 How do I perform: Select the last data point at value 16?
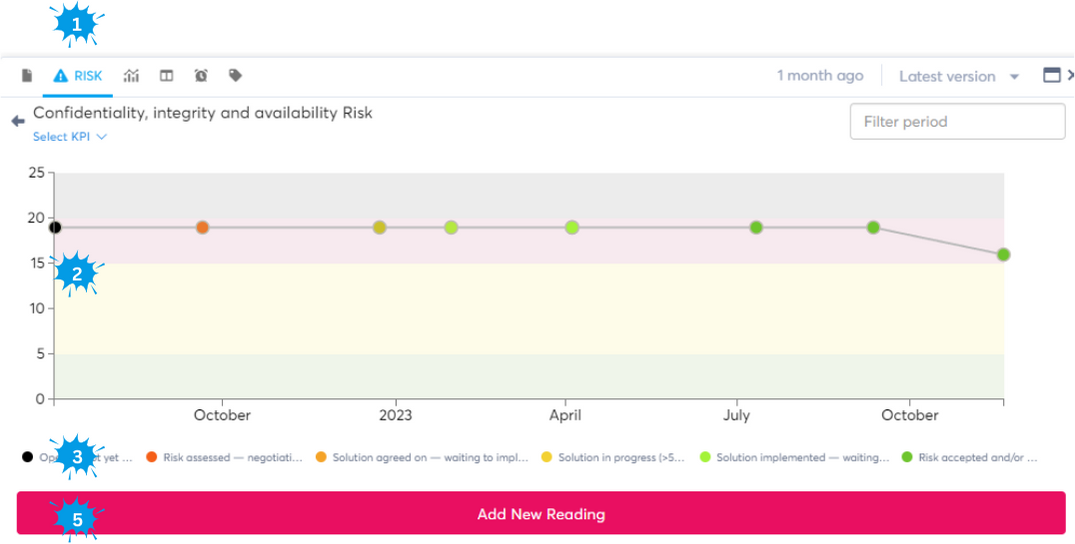point(1003,255)
